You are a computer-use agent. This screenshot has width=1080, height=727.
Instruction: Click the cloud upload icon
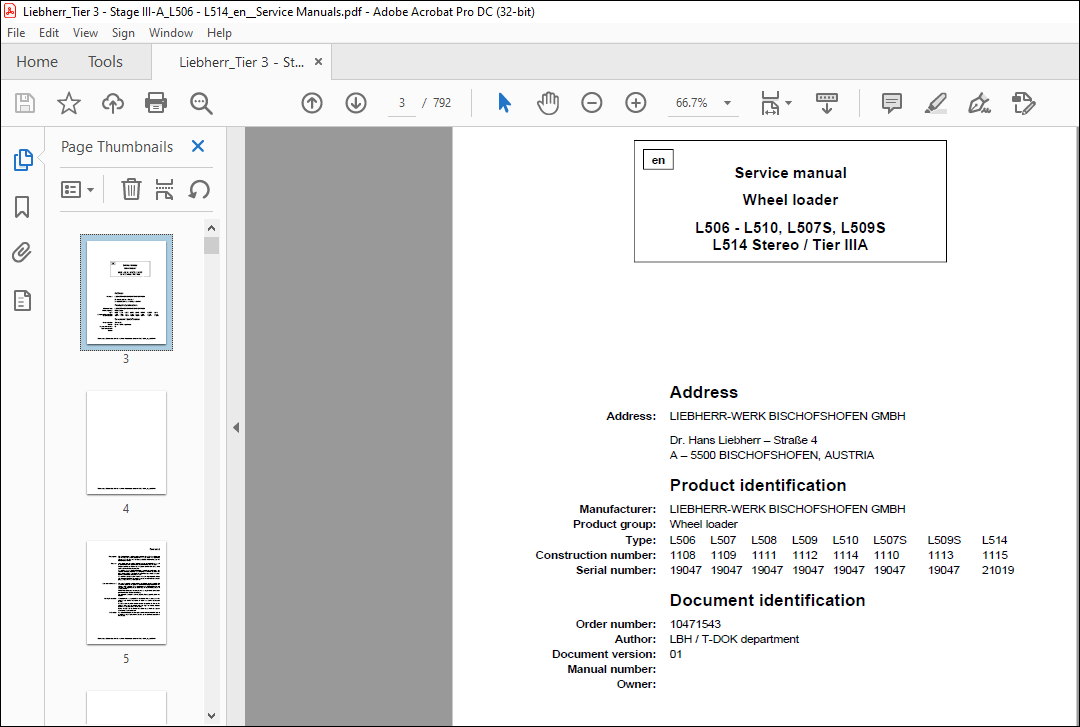113,103
